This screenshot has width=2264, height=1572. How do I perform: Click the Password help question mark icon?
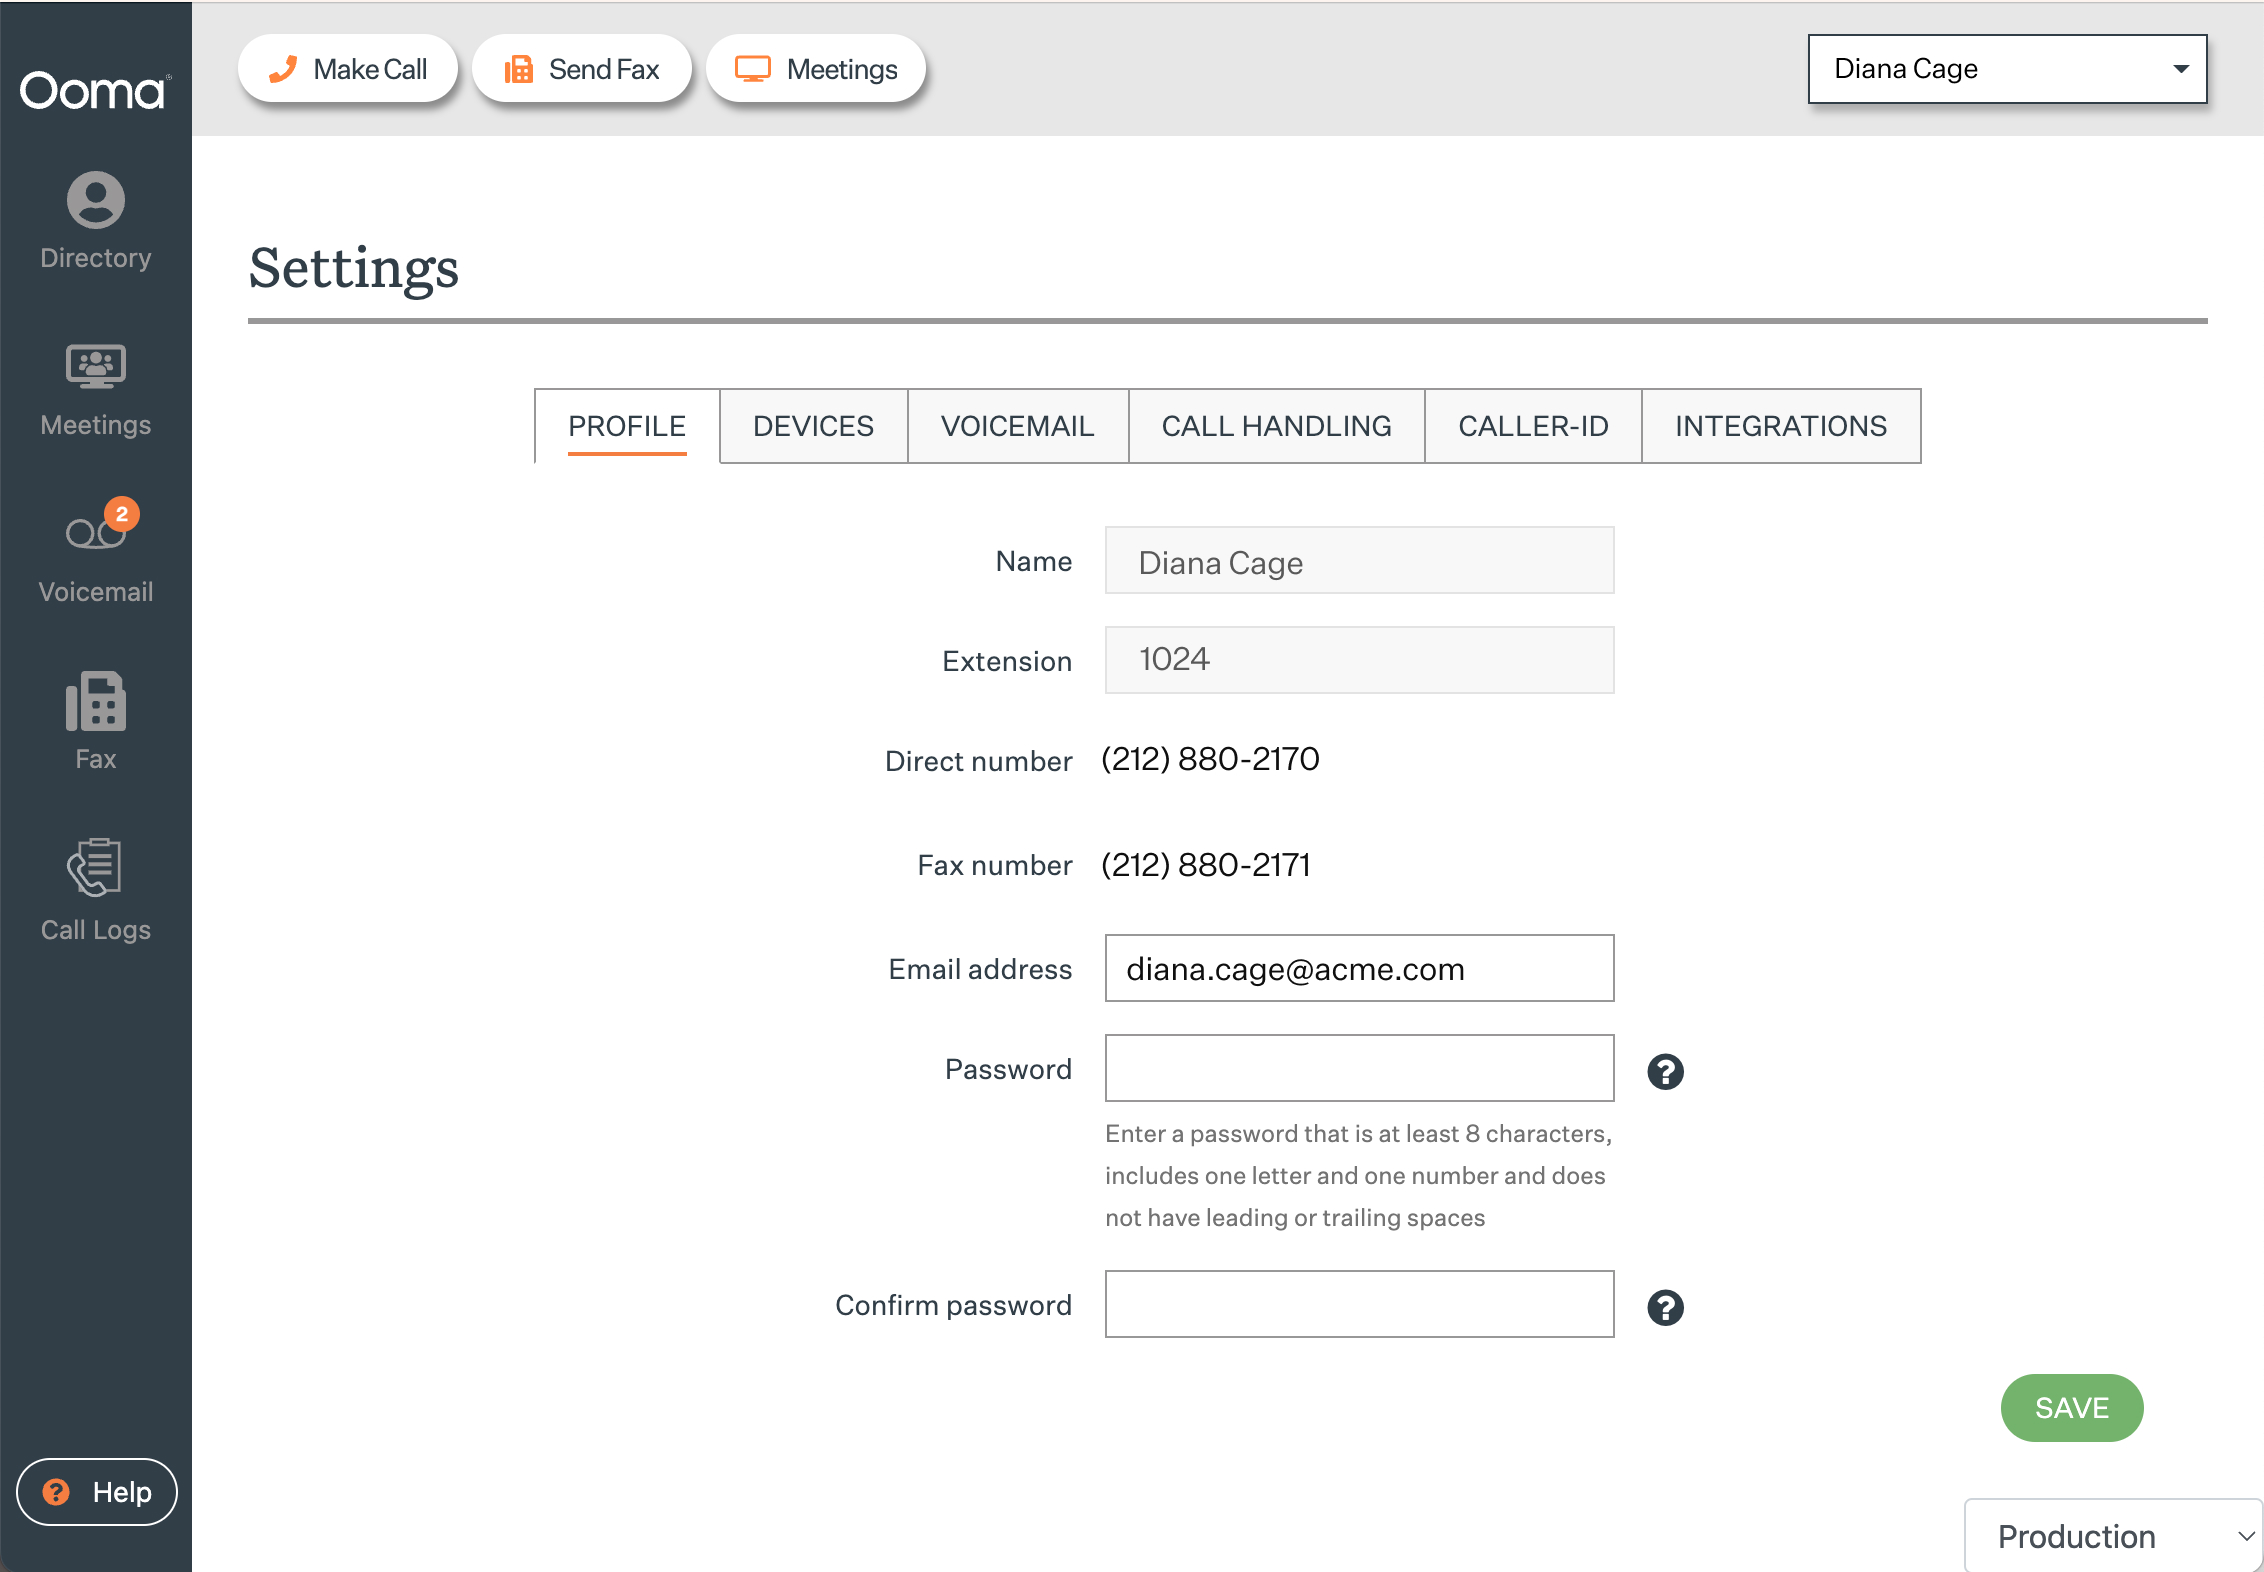click(x=1665, y=1071)
